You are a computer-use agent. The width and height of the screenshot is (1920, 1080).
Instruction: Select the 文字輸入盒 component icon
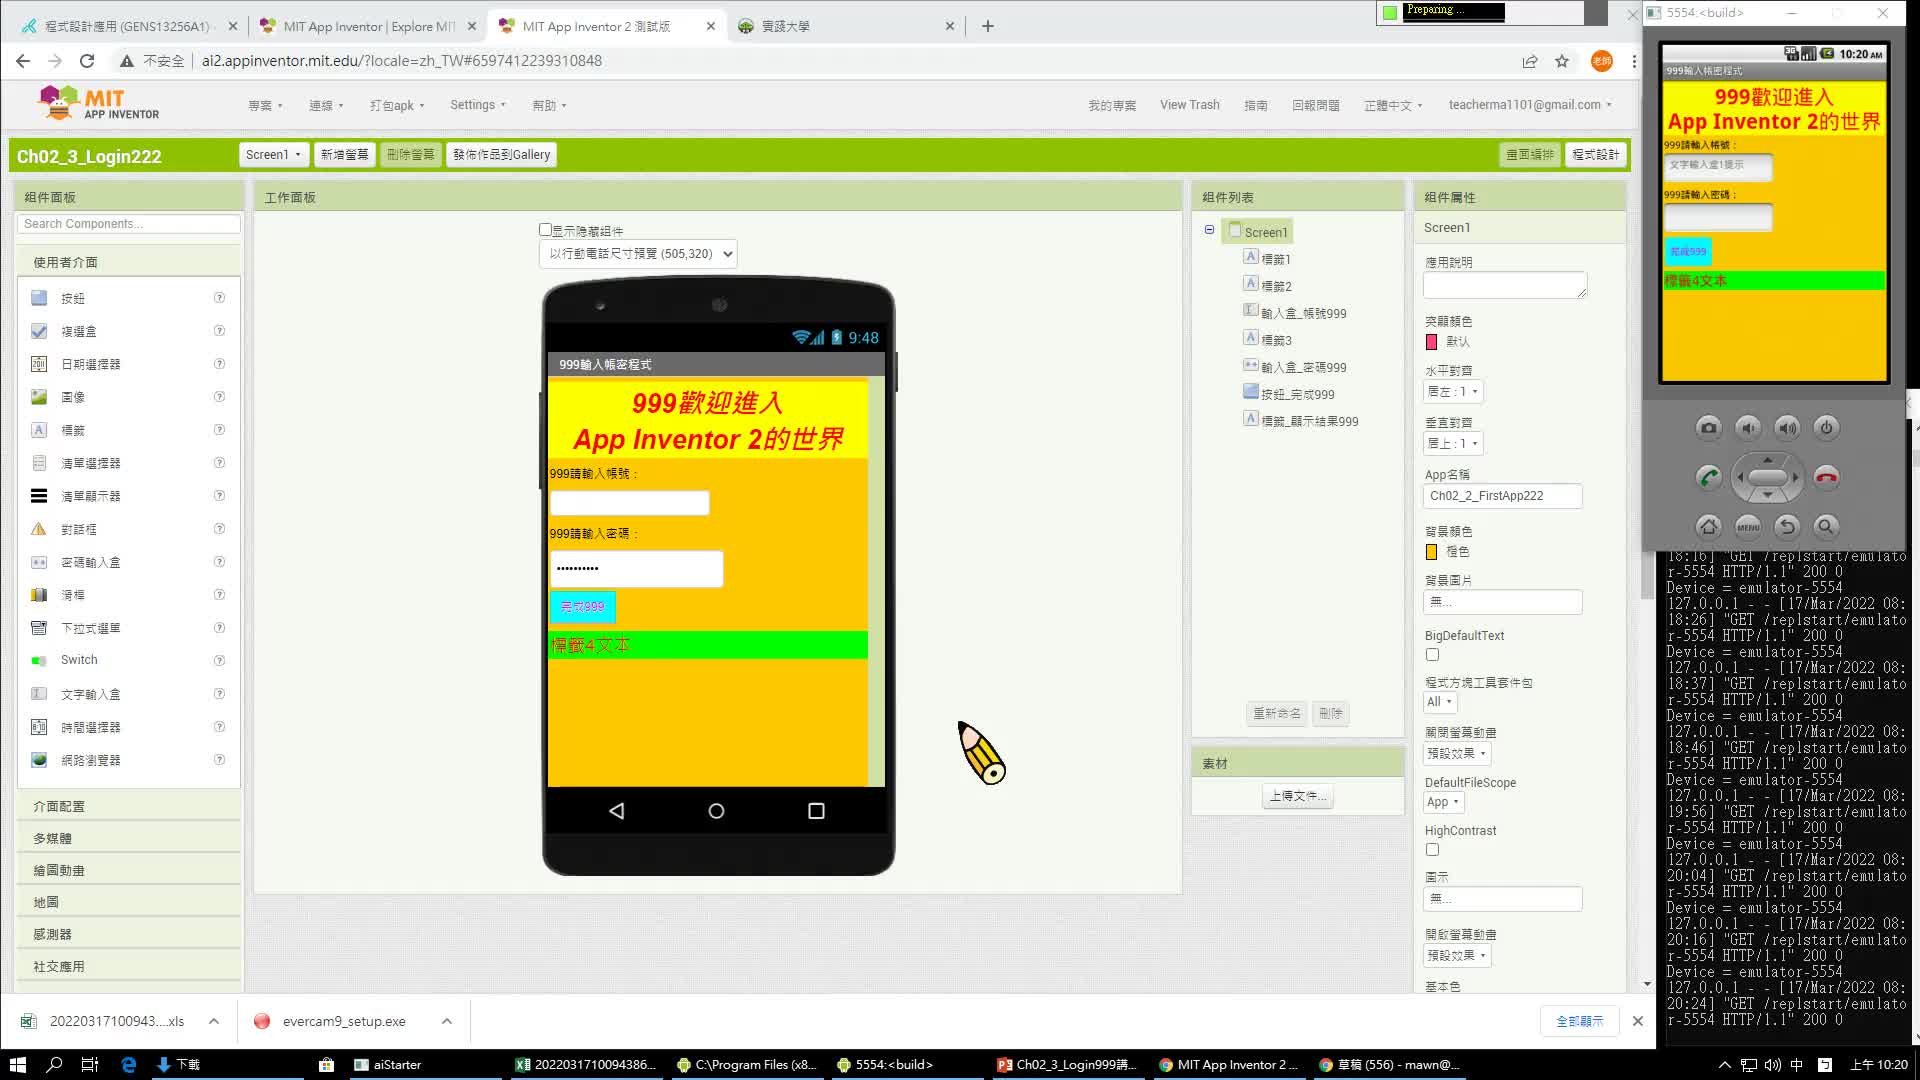click(39, 694)
